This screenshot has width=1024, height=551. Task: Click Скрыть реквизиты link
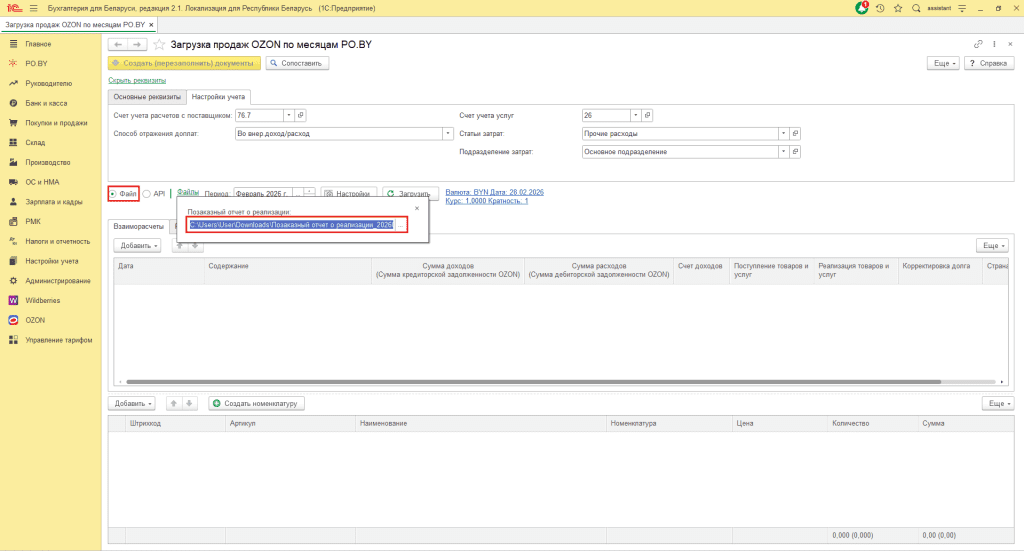click(137, 80)
